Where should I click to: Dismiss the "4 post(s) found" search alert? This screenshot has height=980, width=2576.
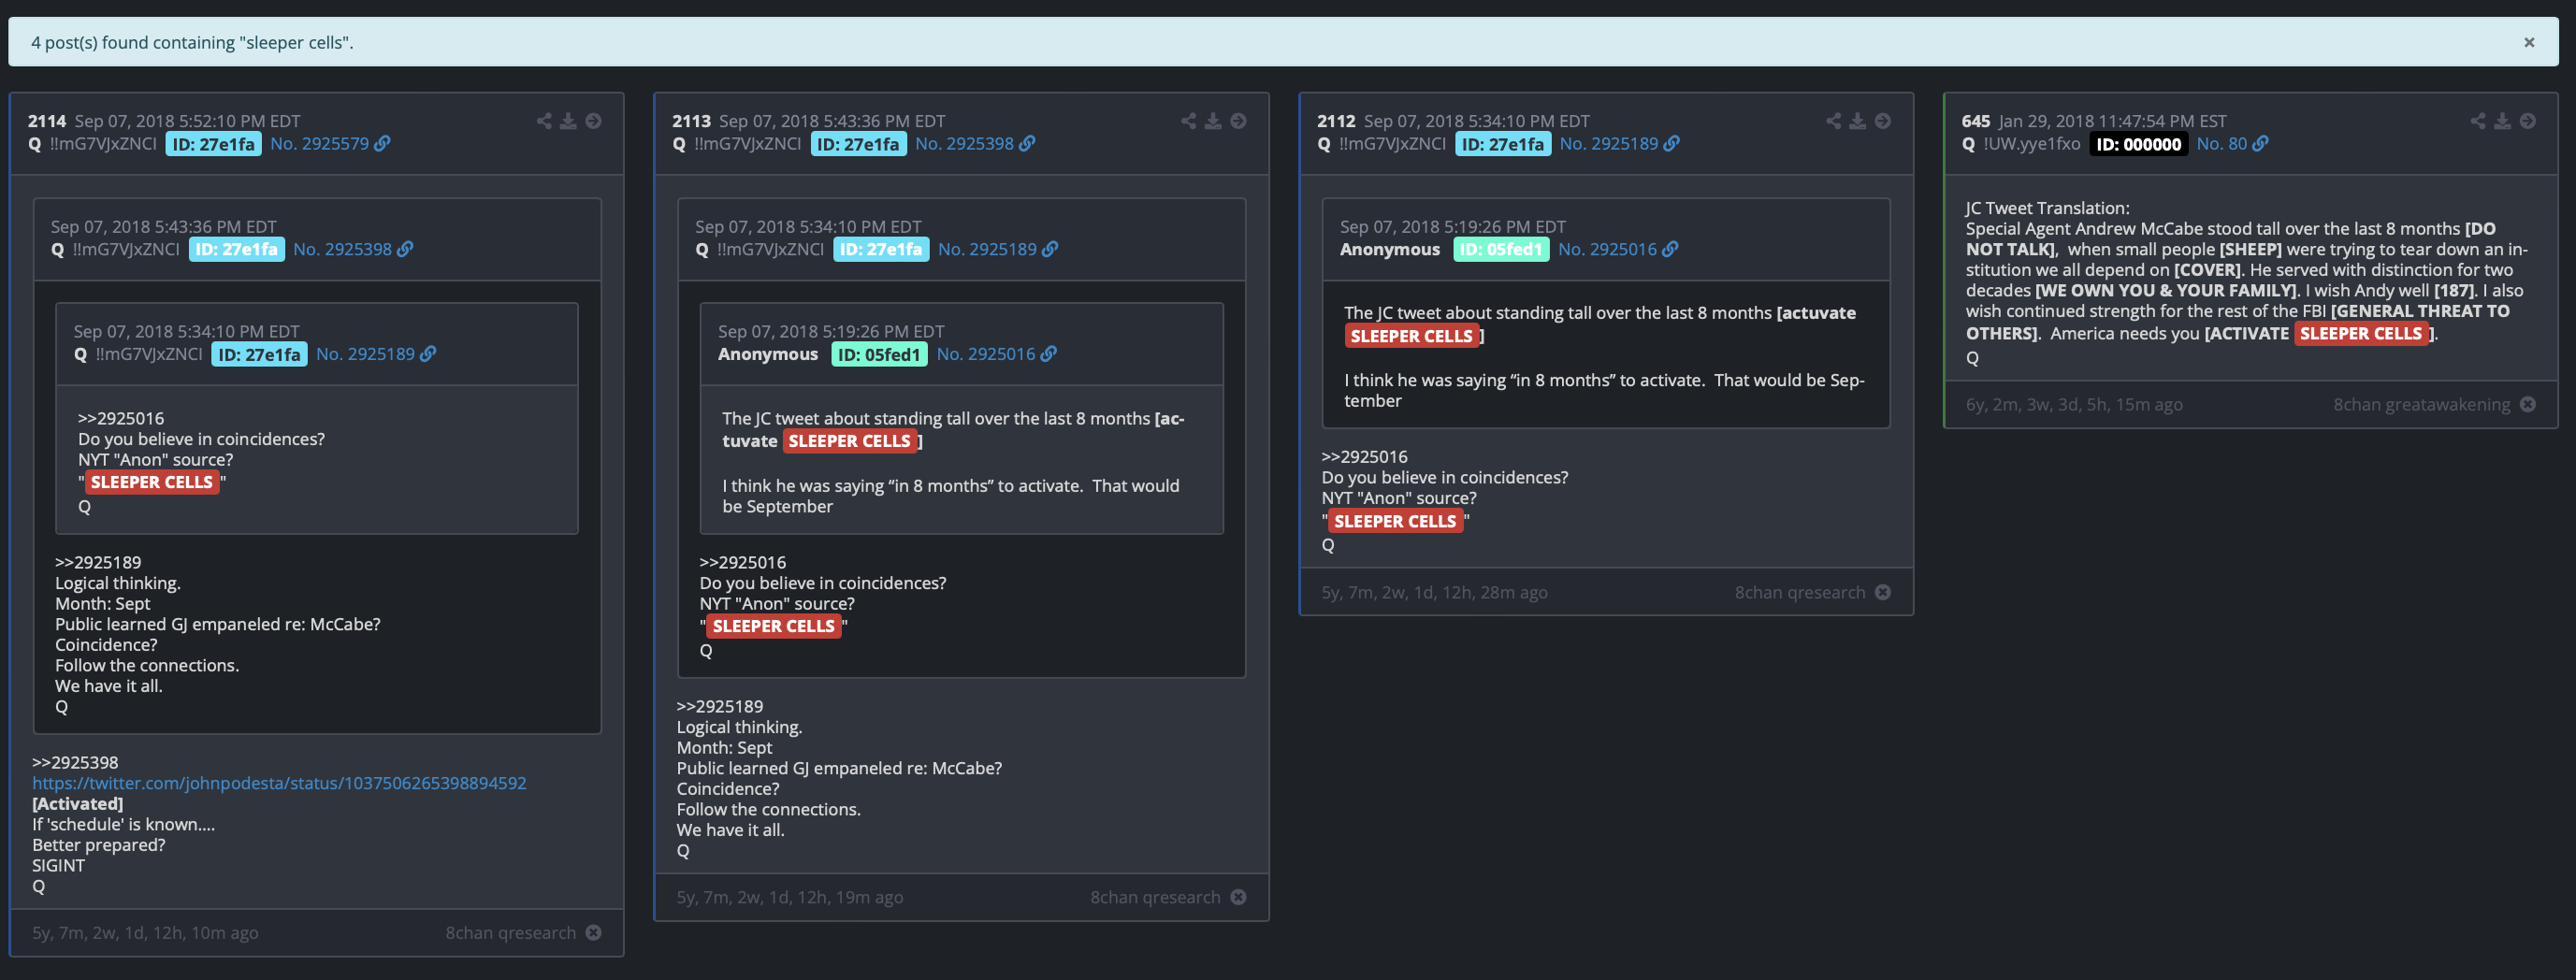point(2529,42)
